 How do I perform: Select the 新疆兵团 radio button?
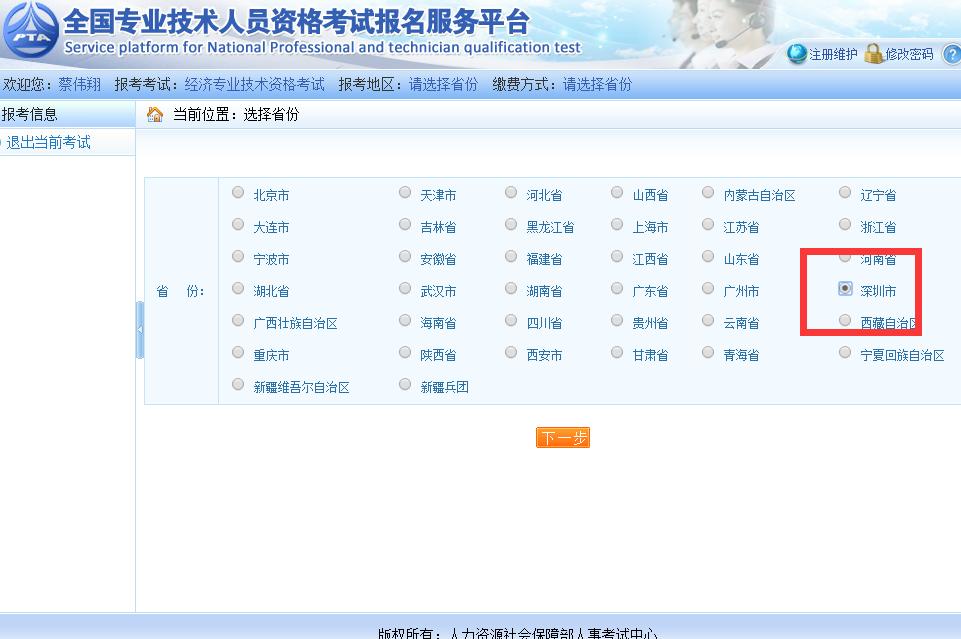click(x=405, y=385)
